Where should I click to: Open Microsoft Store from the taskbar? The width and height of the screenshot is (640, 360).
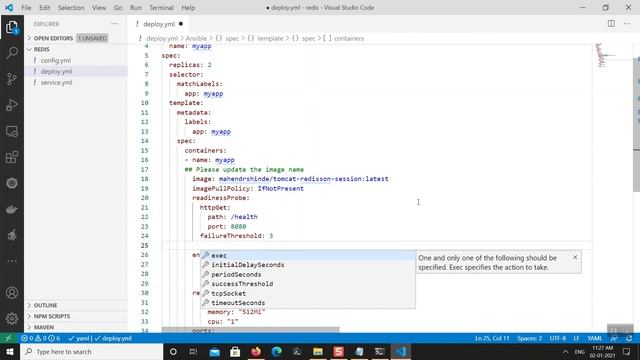(235, 351)
